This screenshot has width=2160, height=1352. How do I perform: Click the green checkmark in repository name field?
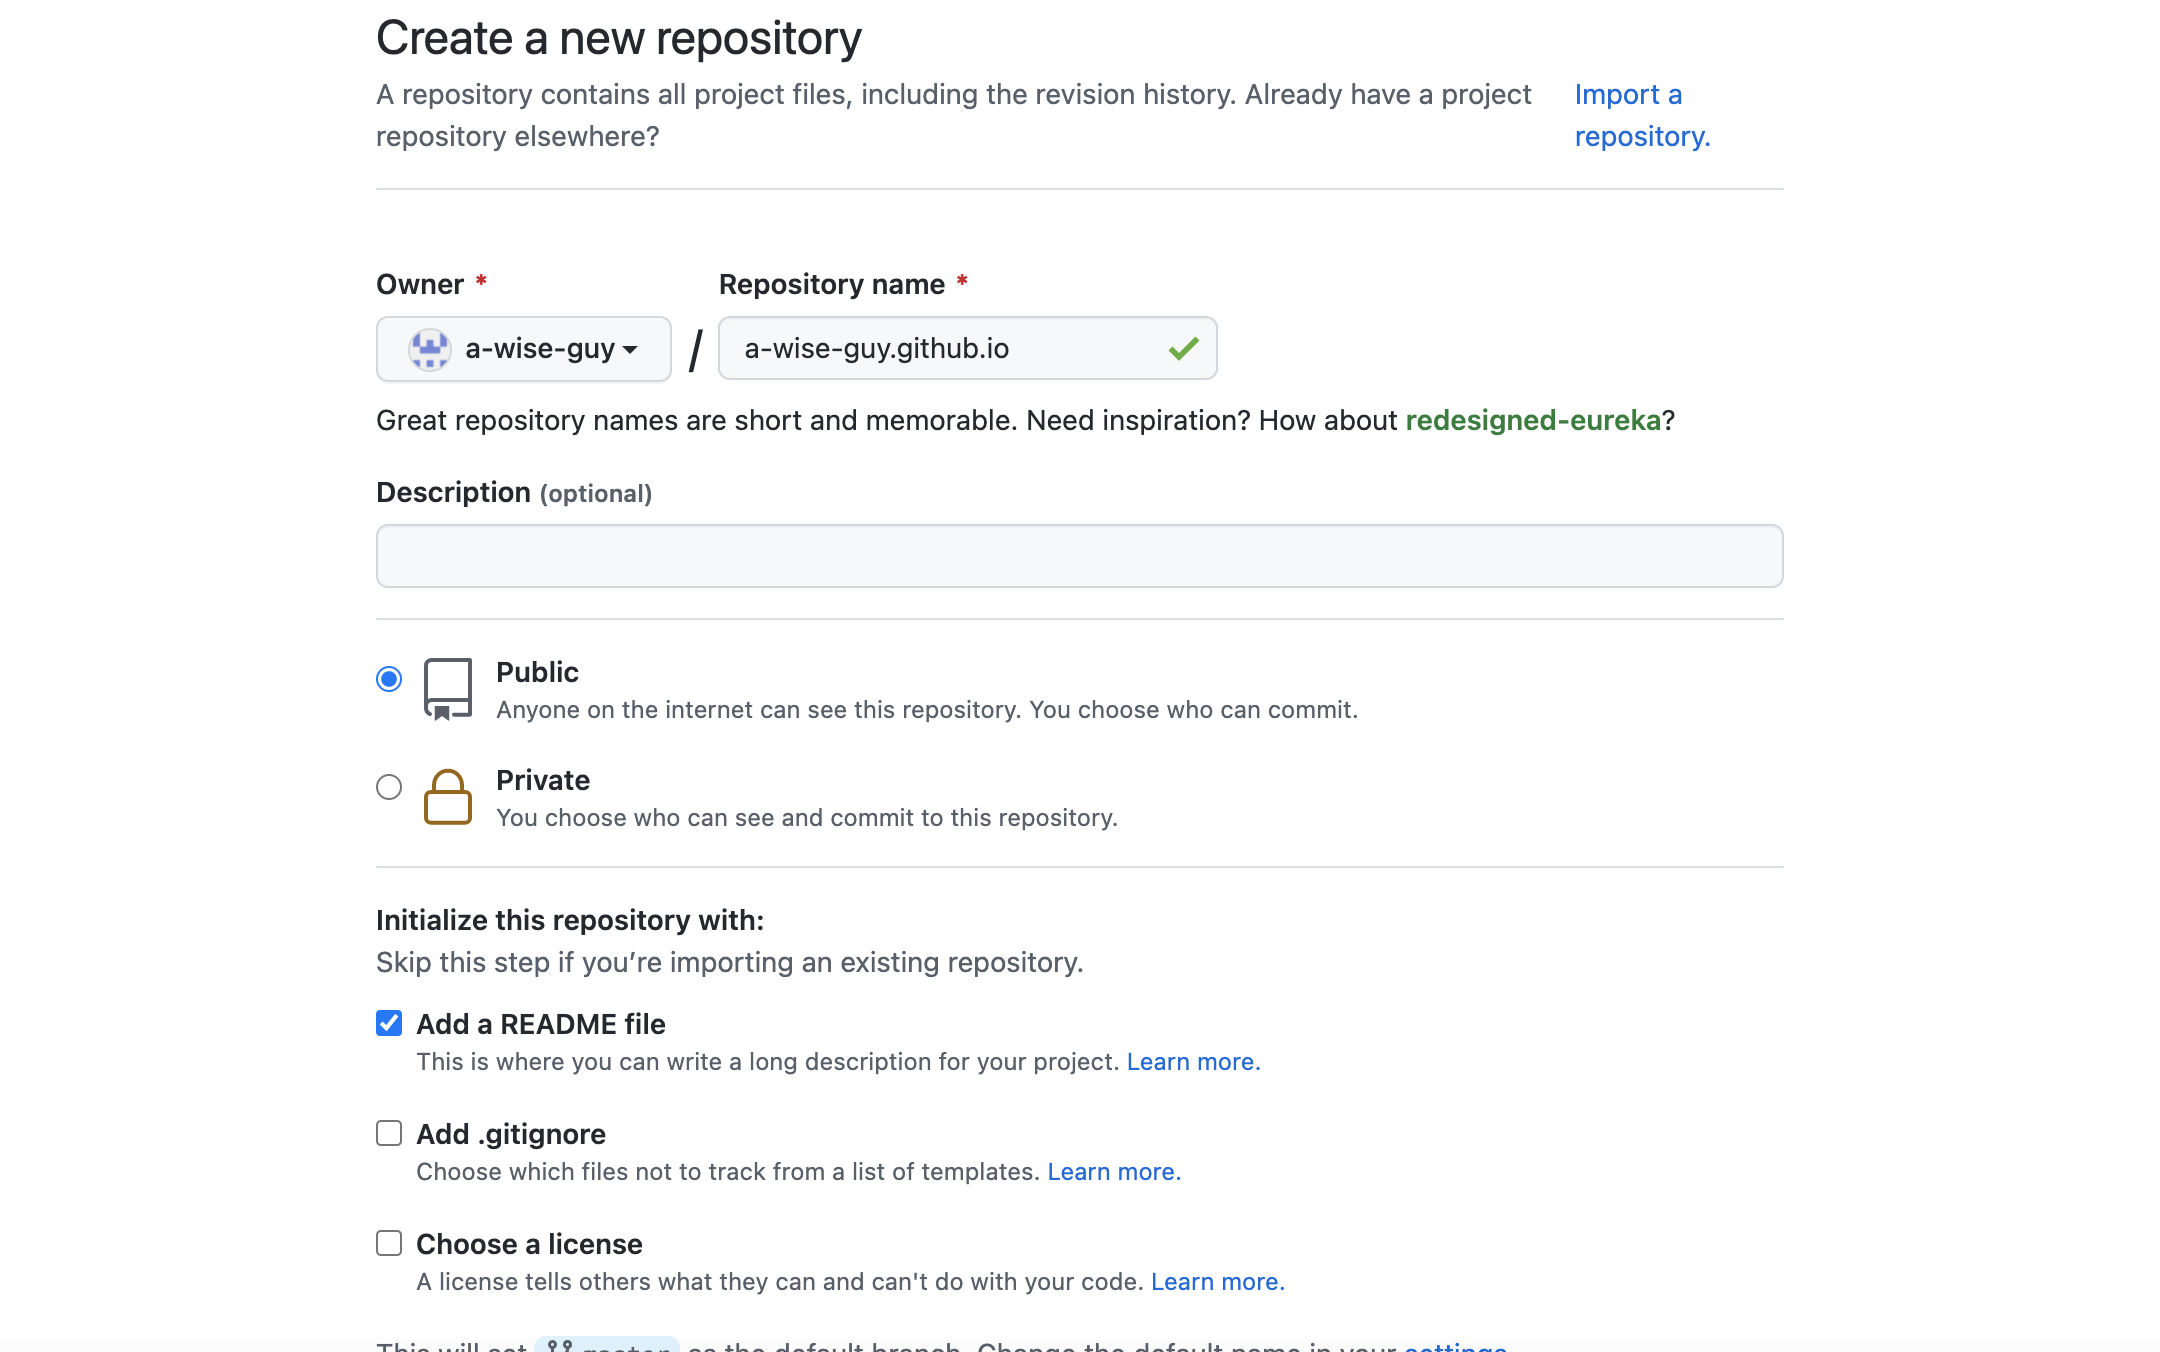click(1183, 349)
